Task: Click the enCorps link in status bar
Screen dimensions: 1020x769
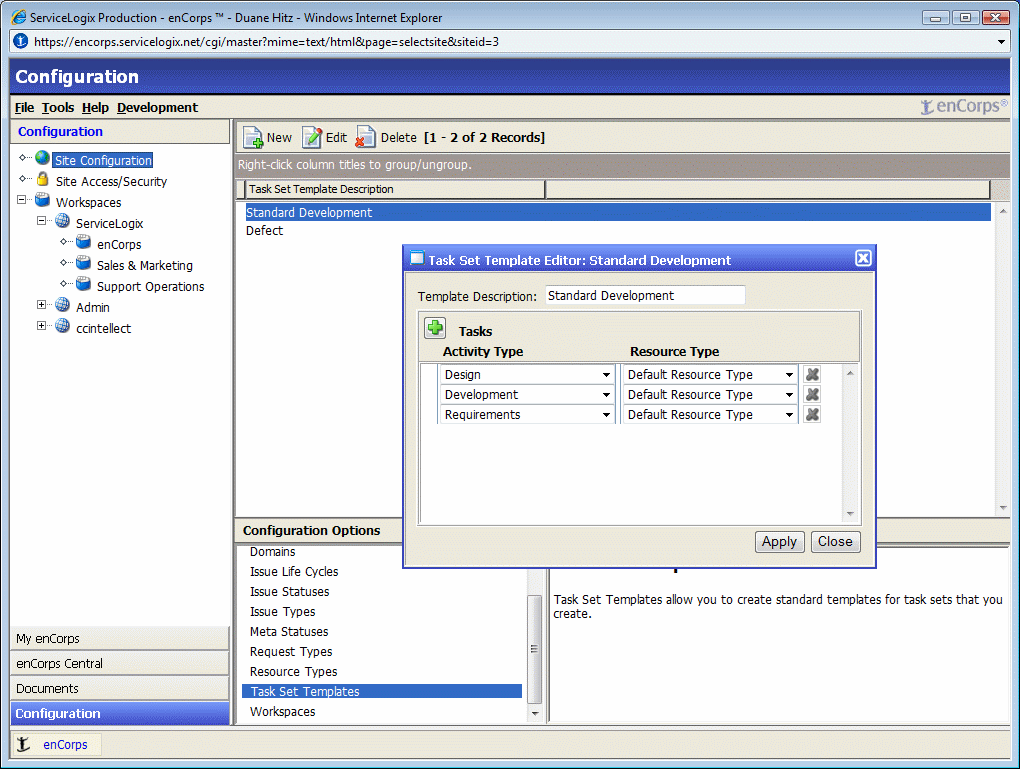Action: (x=65, y=744)
